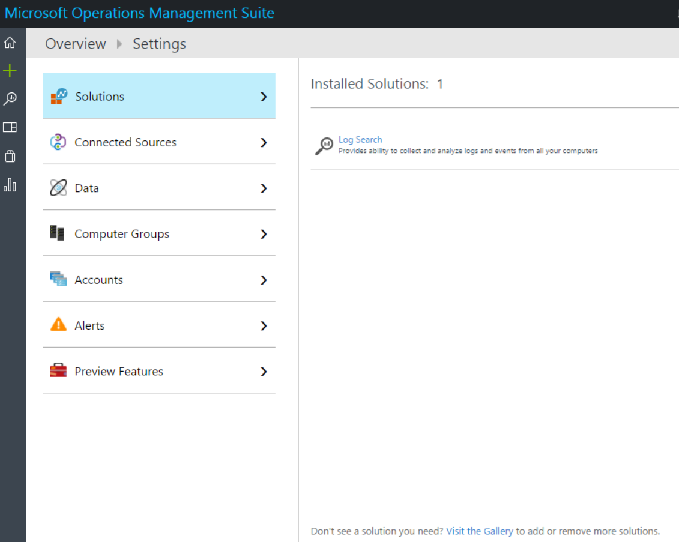This screenshot has width=679, height=542.
Task: Click the Installed Solutions: 1 heading
Action: pos(377,84)
